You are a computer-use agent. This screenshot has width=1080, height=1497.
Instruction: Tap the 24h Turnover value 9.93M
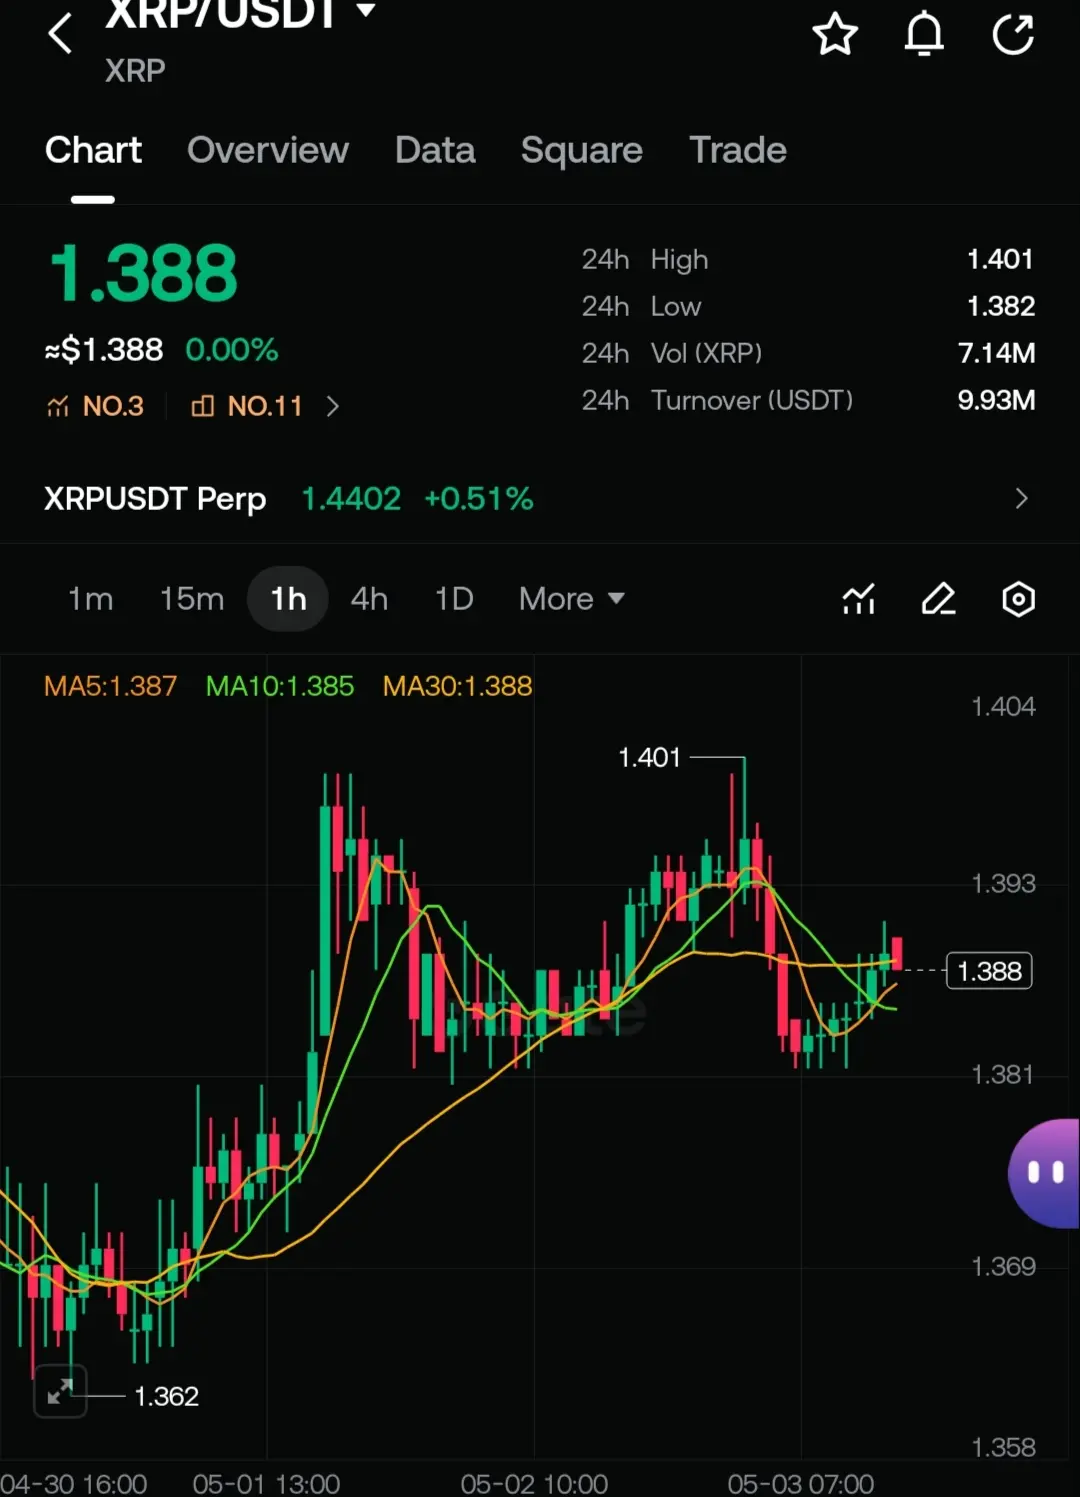(x=996, y=400)
